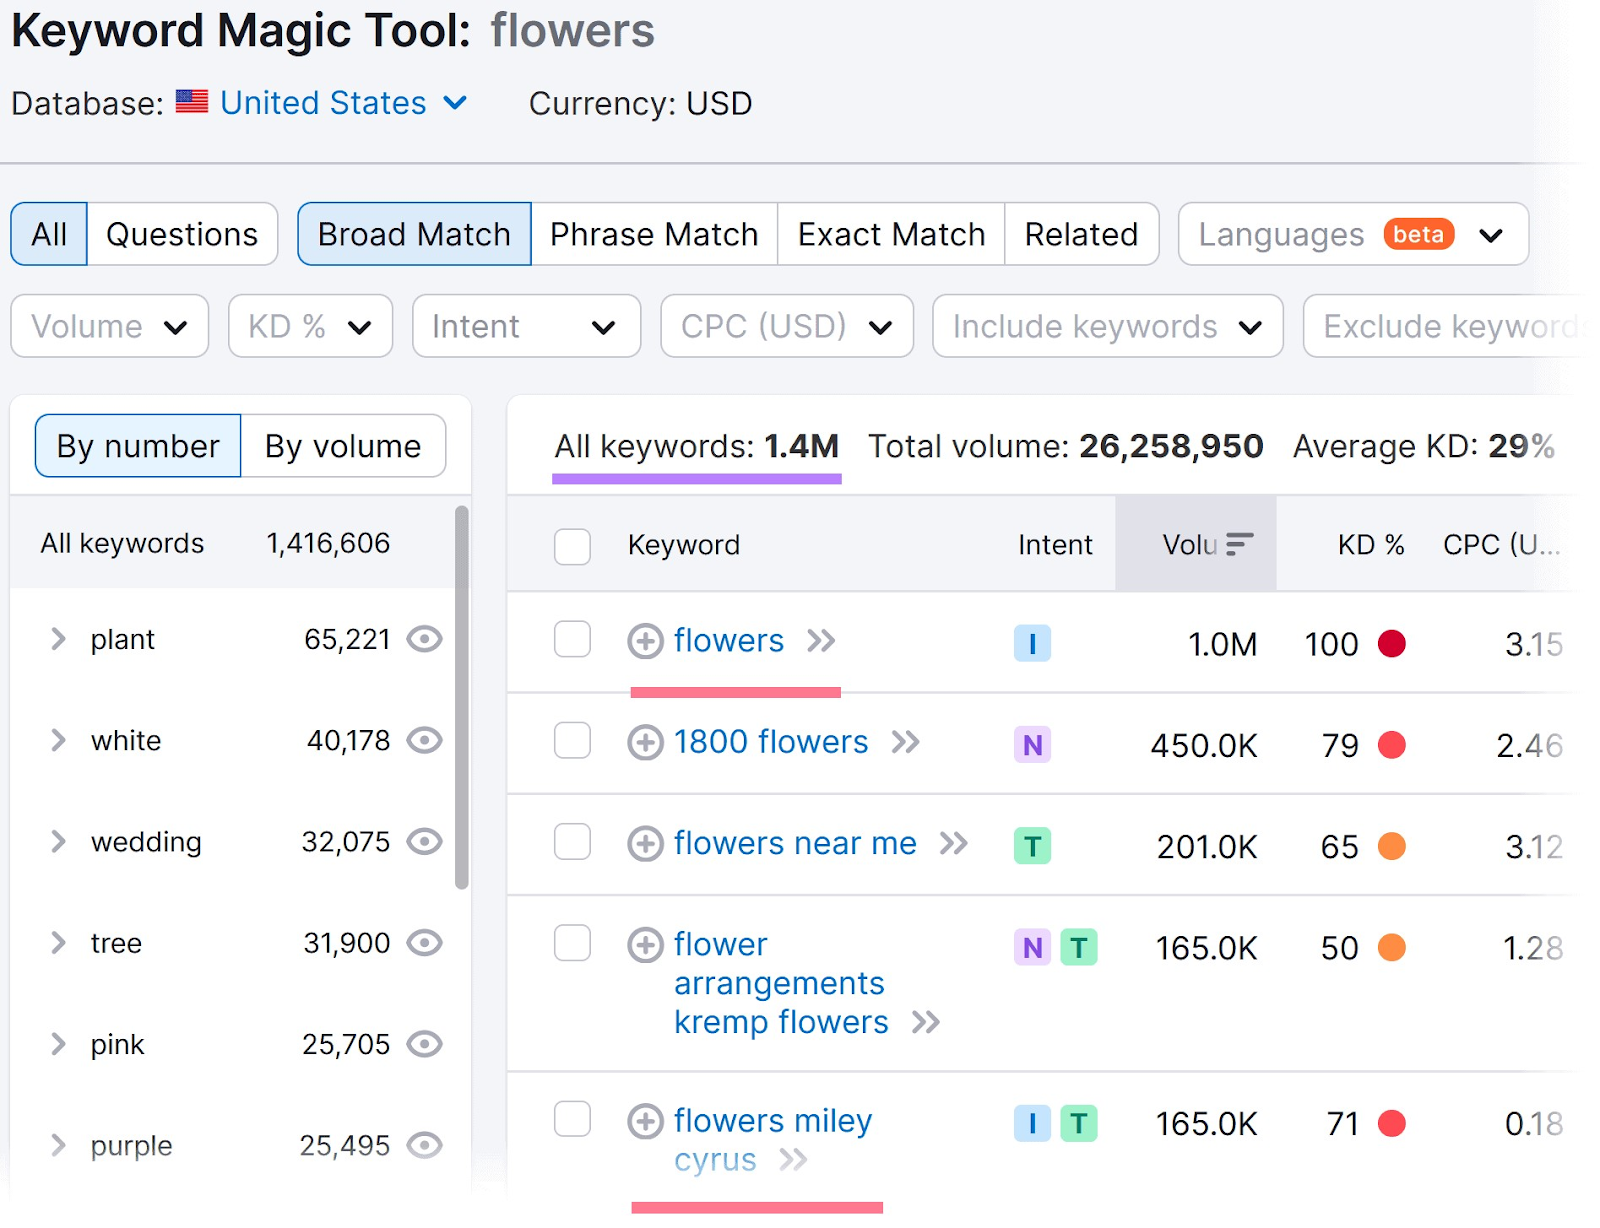Click the Navigational intent badge for '1800 flowers'
Screen dimensions: 1600x1228
[x=1031, y=744]
